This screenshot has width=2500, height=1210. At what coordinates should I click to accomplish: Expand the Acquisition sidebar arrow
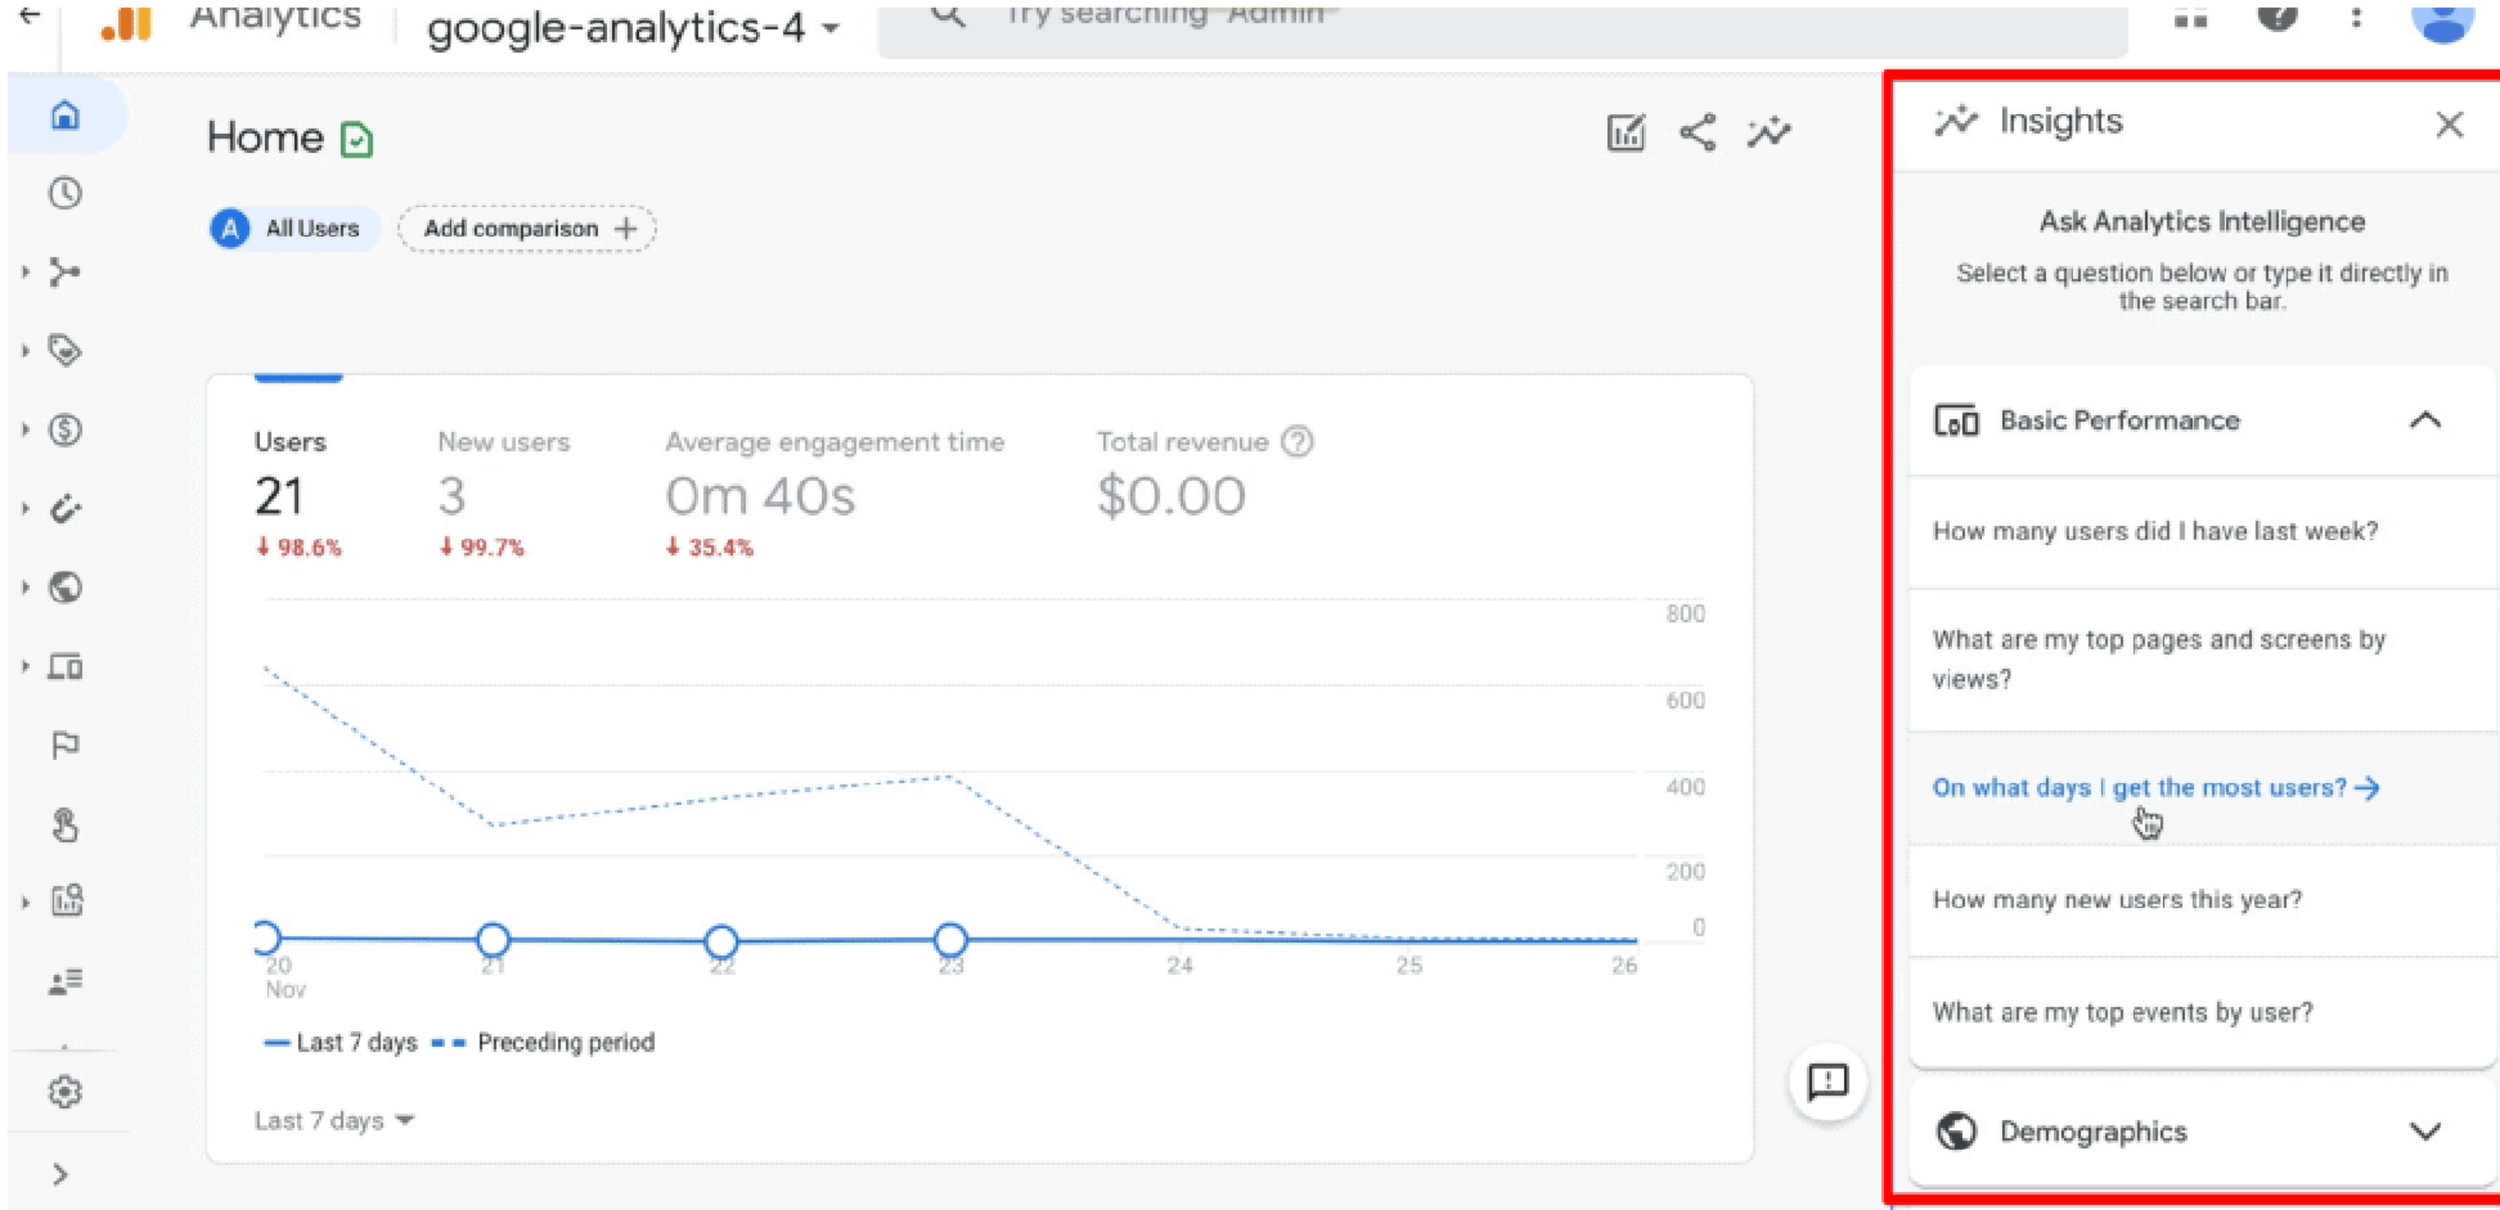pyautogui.click(x=26, y=272)
